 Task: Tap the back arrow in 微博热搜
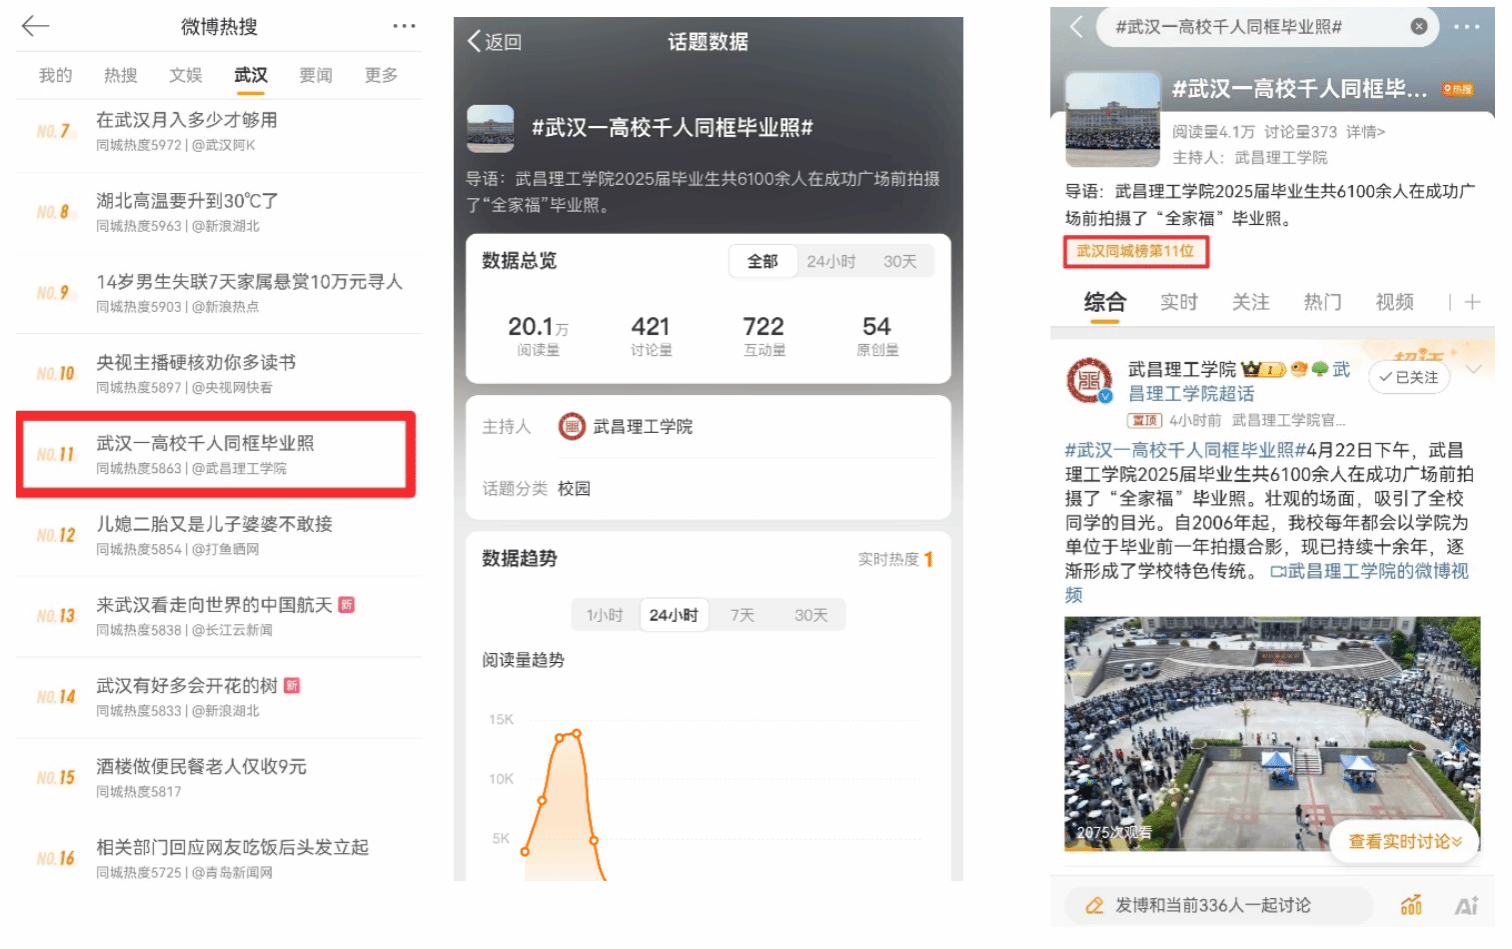[35, 26]
